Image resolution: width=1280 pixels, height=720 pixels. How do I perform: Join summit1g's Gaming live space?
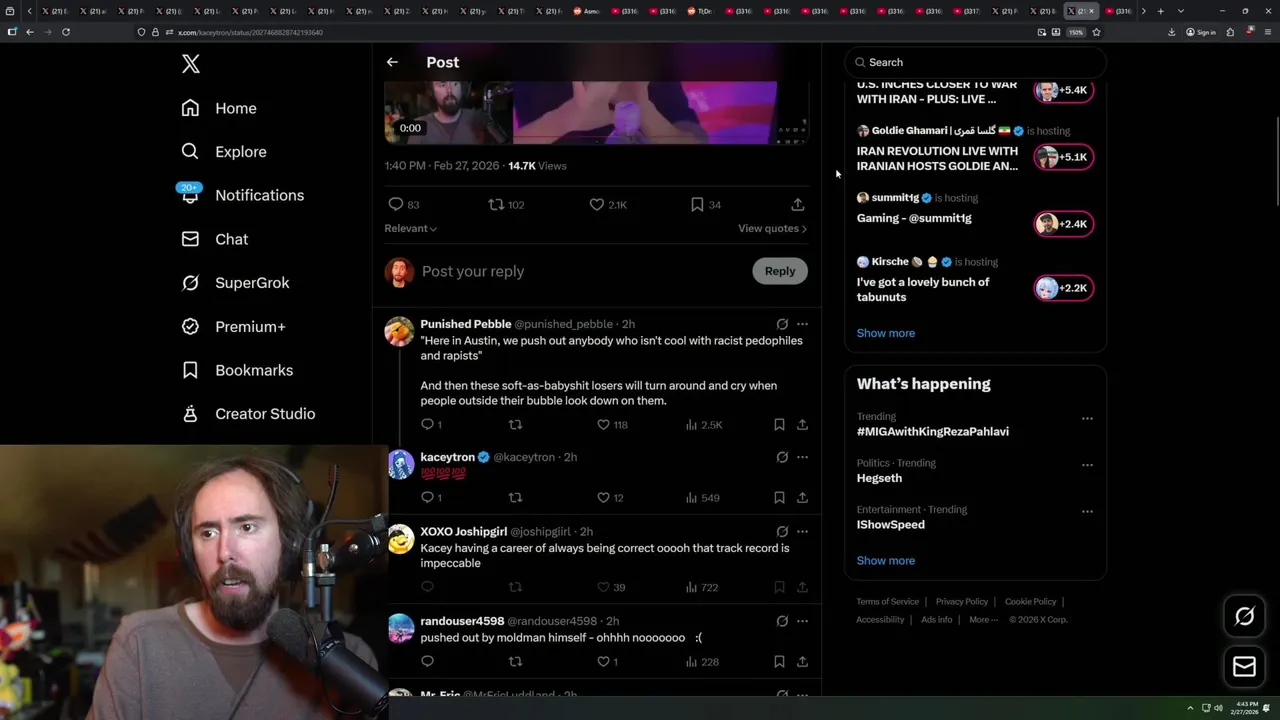(1064, 224)
